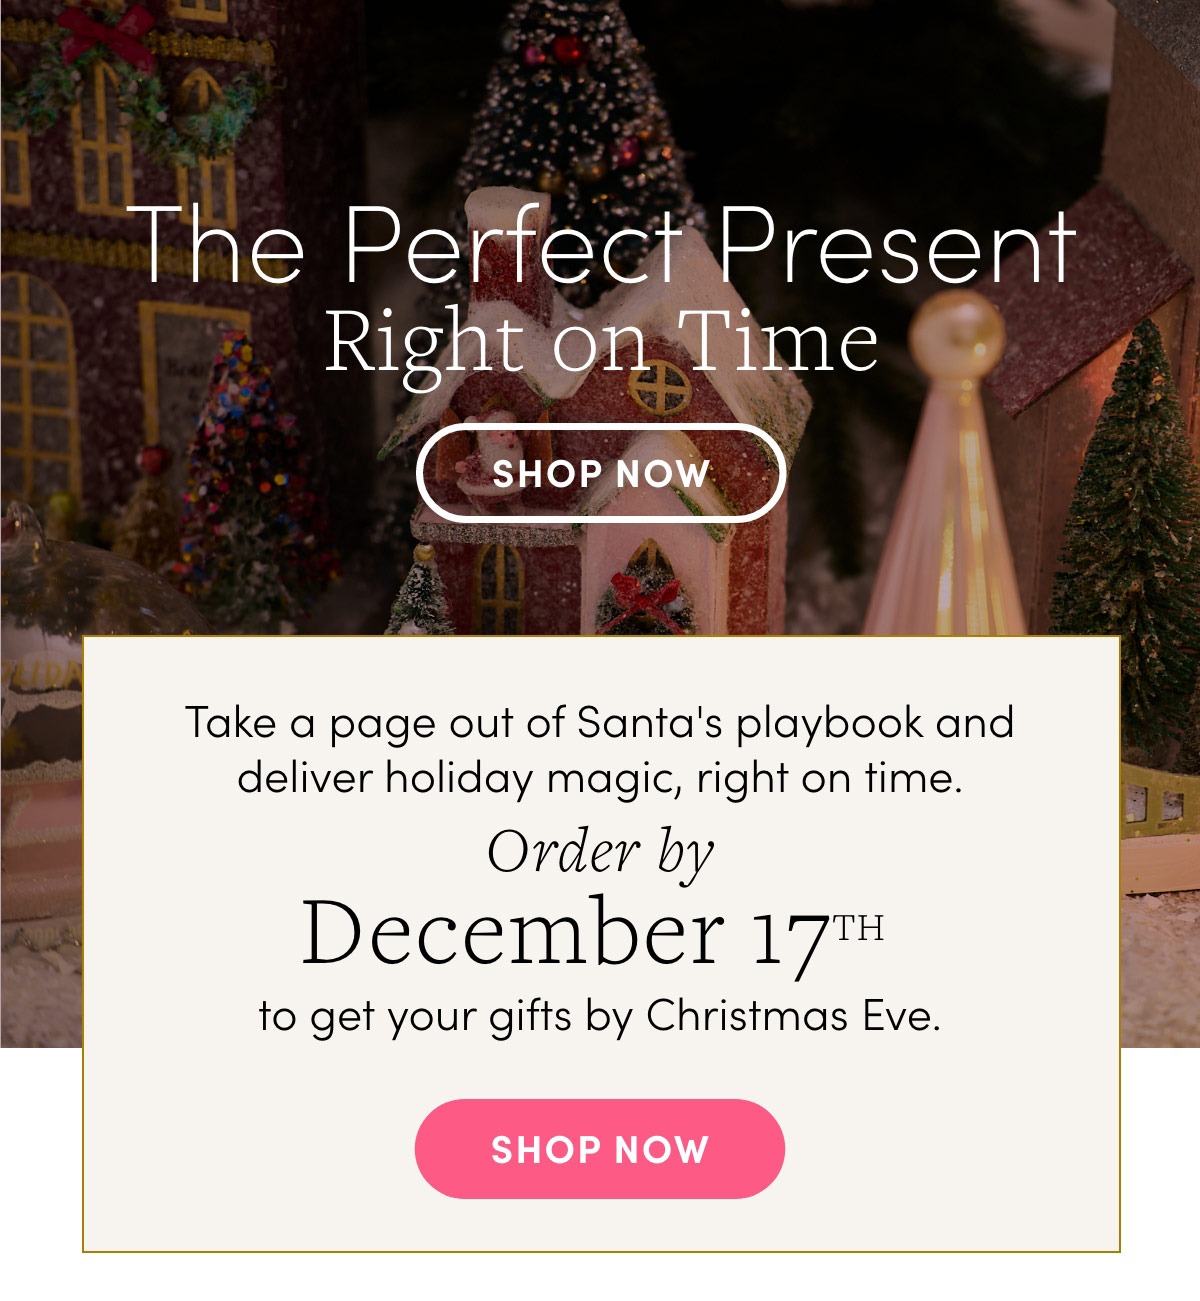Click the pink SHOP NOW button
Image resolution: width=1200 pixels, height=1301 pixels.
tap(599, 1148)
